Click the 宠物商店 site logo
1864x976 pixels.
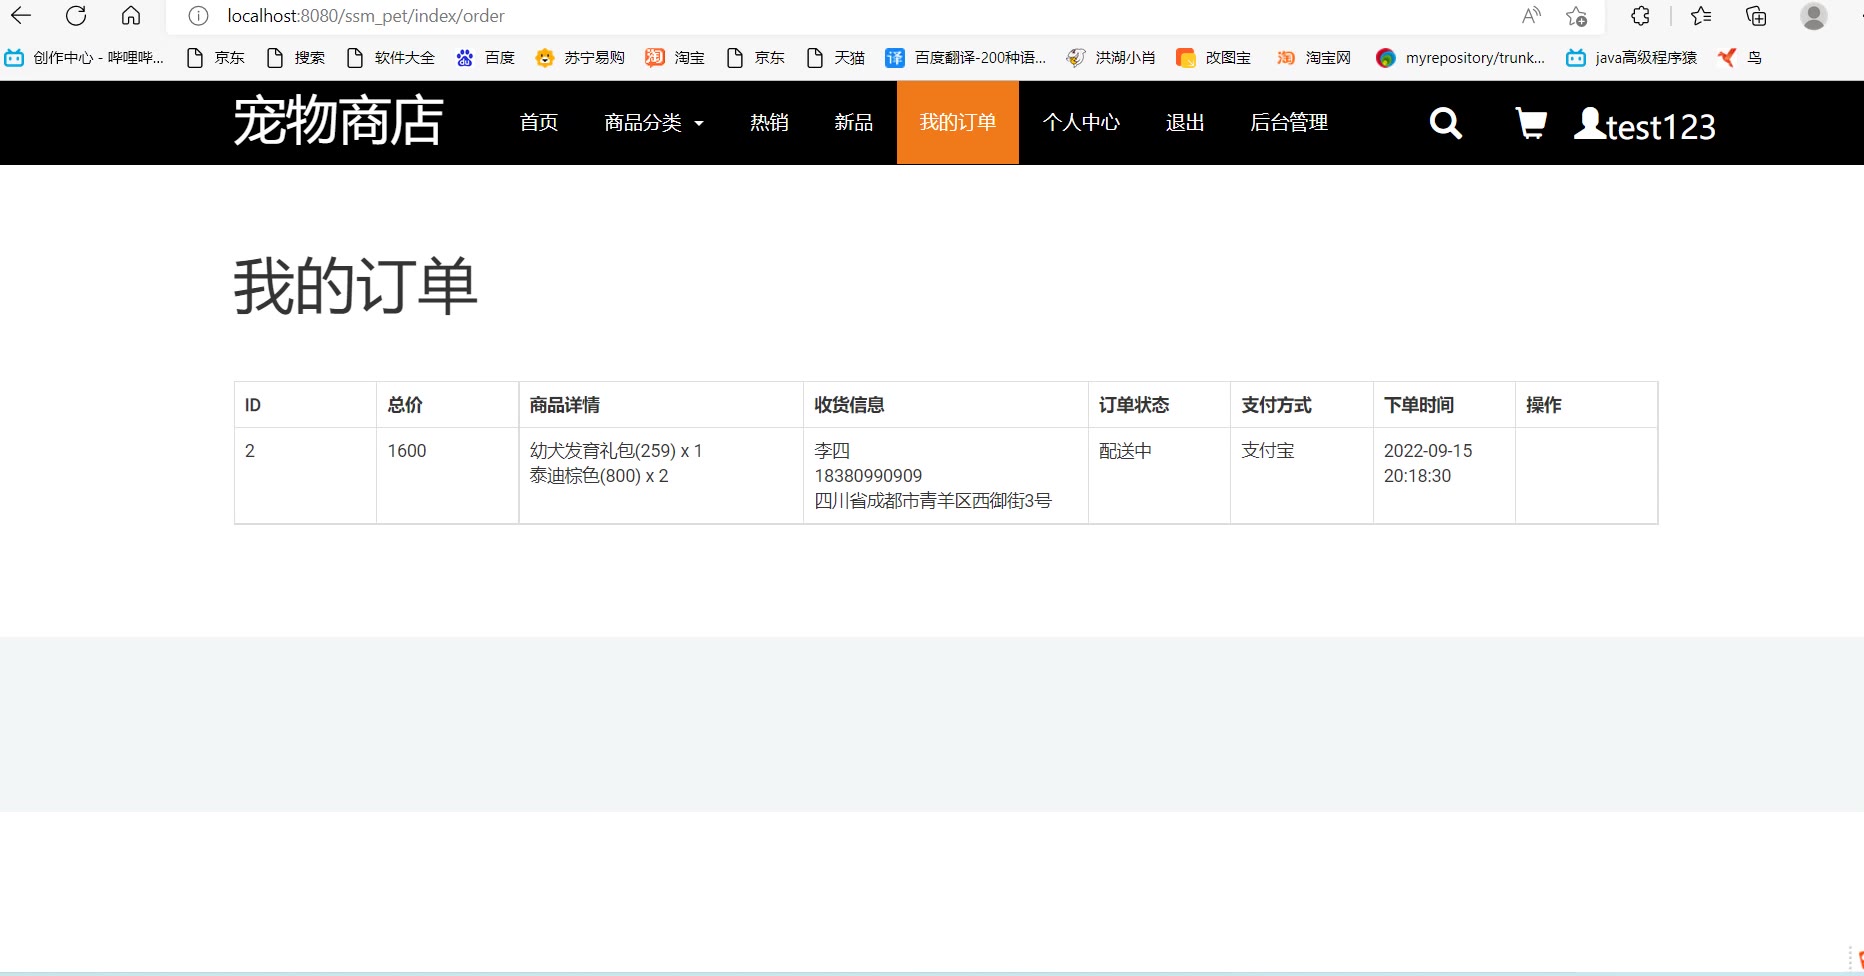[338, 121]
